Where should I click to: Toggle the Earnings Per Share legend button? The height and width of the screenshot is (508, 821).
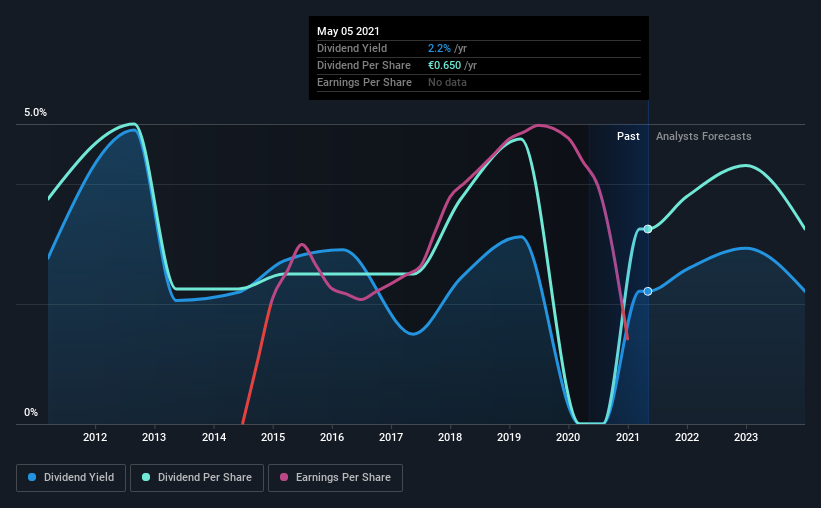coord(335,478)
